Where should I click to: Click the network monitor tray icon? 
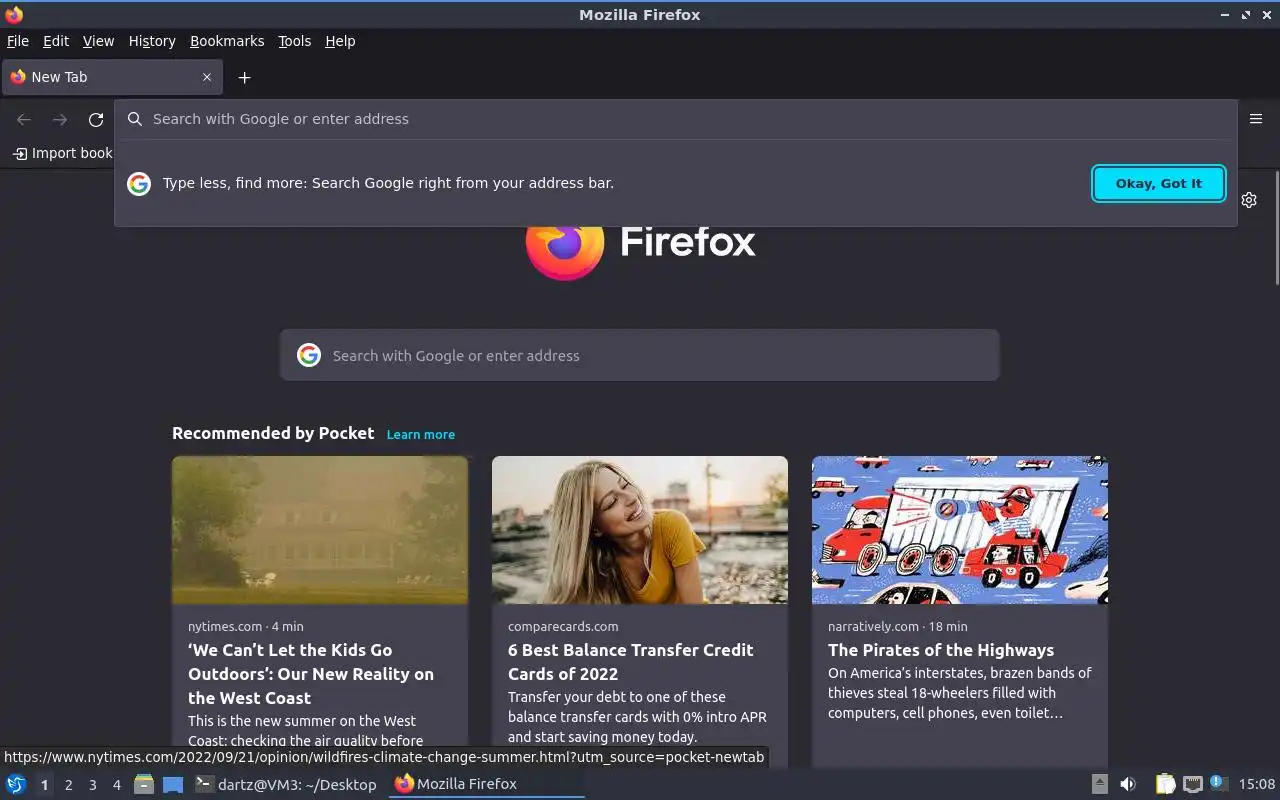click(x=1192, y=784)
